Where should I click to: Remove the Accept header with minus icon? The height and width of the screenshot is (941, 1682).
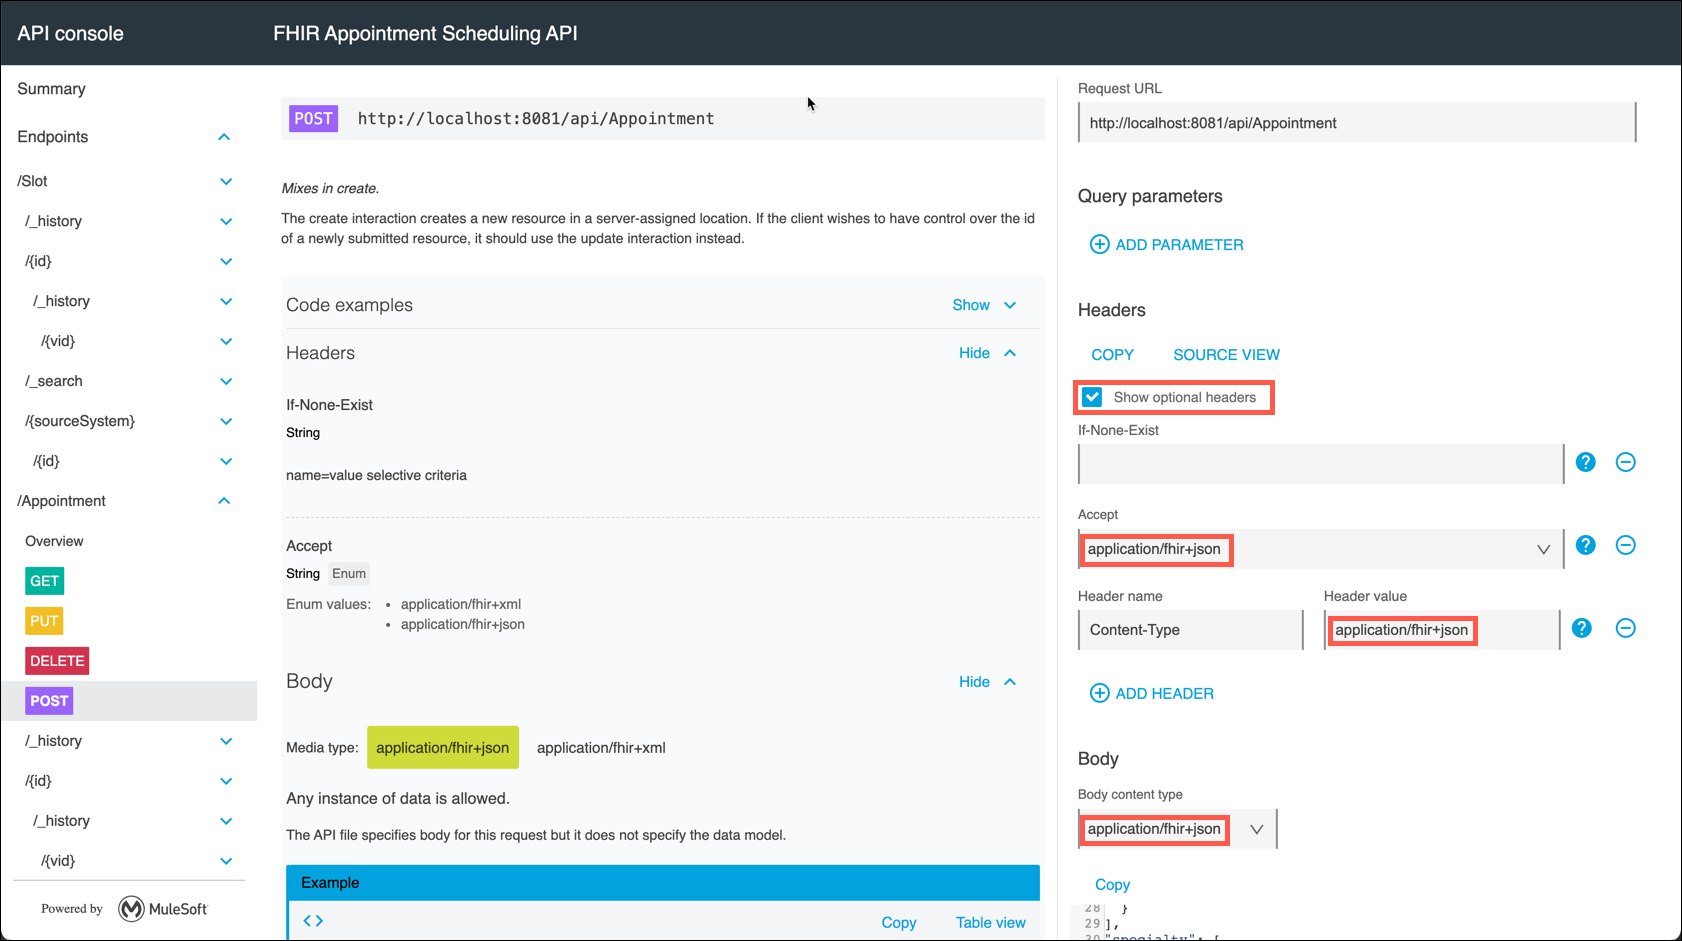point(1626,545)
